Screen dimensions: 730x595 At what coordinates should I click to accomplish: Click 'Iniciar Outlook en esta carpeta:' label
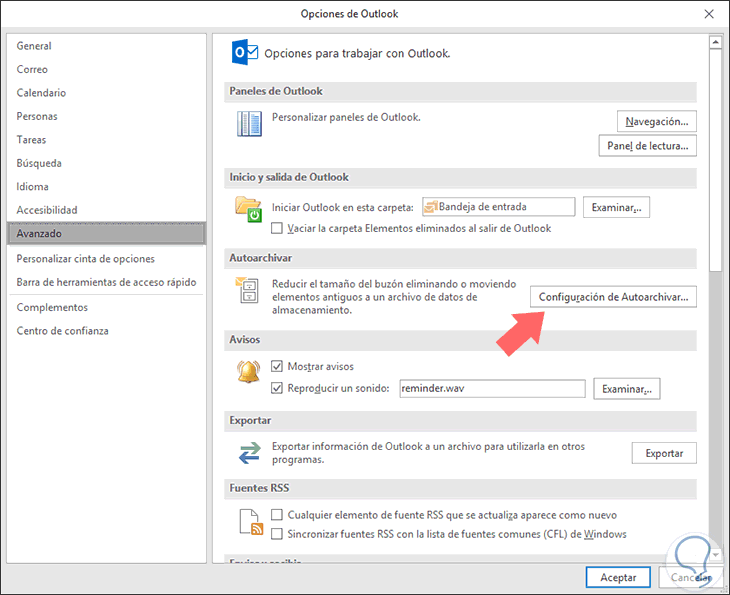coord(343,208)
